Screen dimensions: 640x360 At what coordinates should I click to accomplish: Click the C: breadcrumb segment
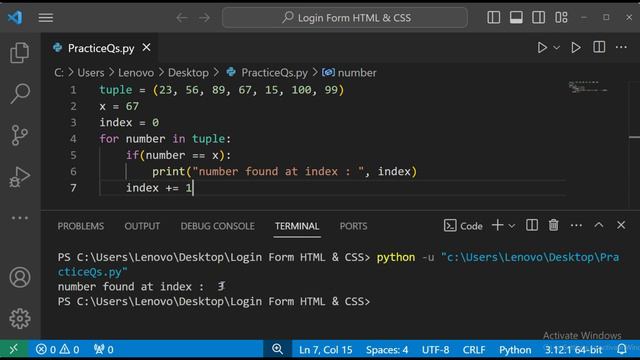[x=59, y=73]
